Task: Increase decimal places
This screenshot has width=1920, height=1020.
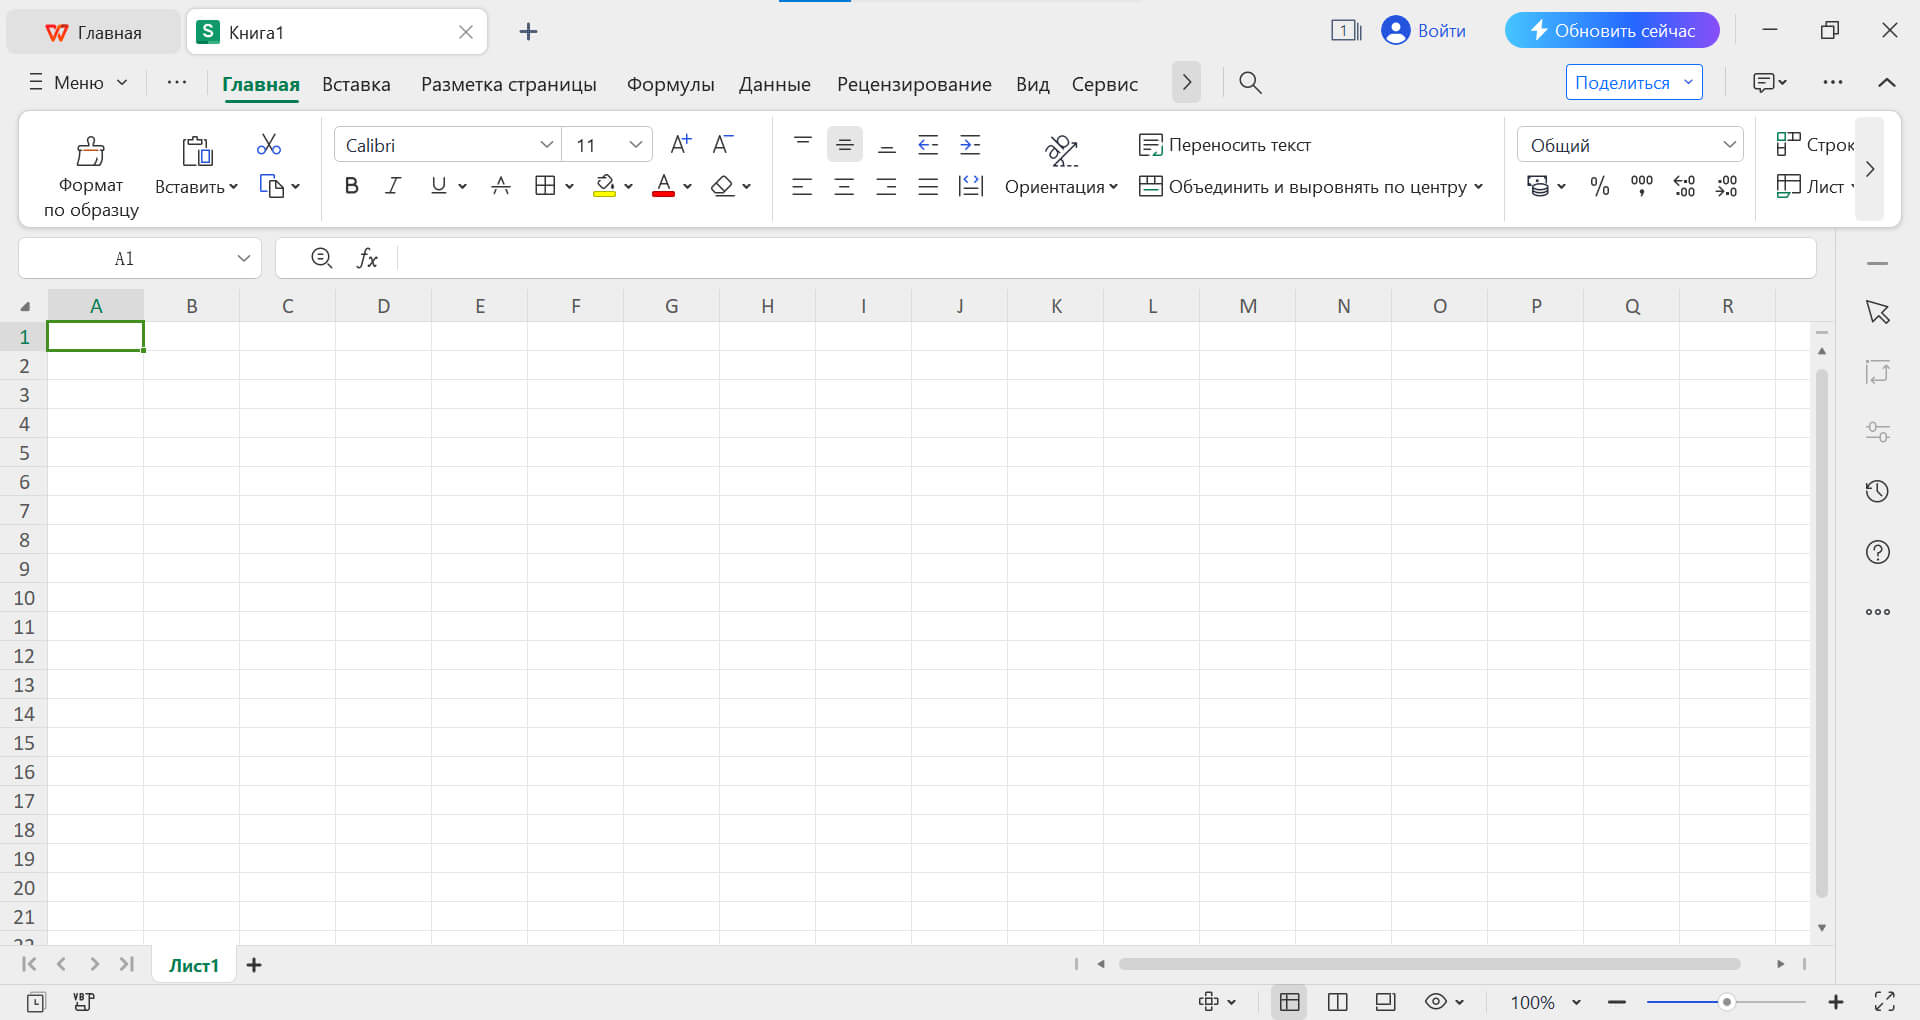Action: 1684,186
